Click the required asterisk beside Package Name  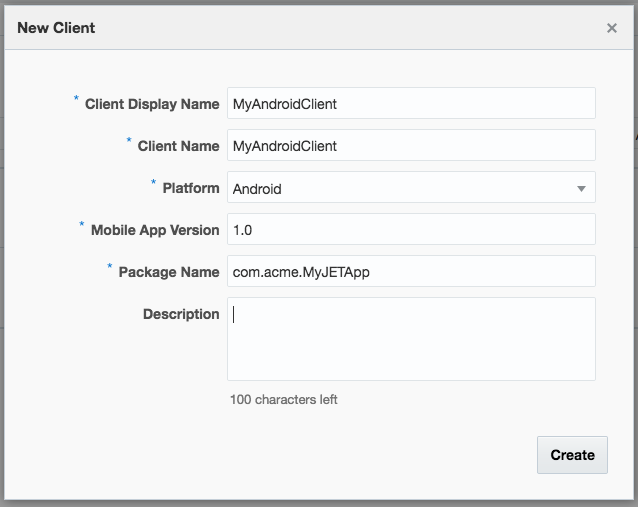click(109, 267)
